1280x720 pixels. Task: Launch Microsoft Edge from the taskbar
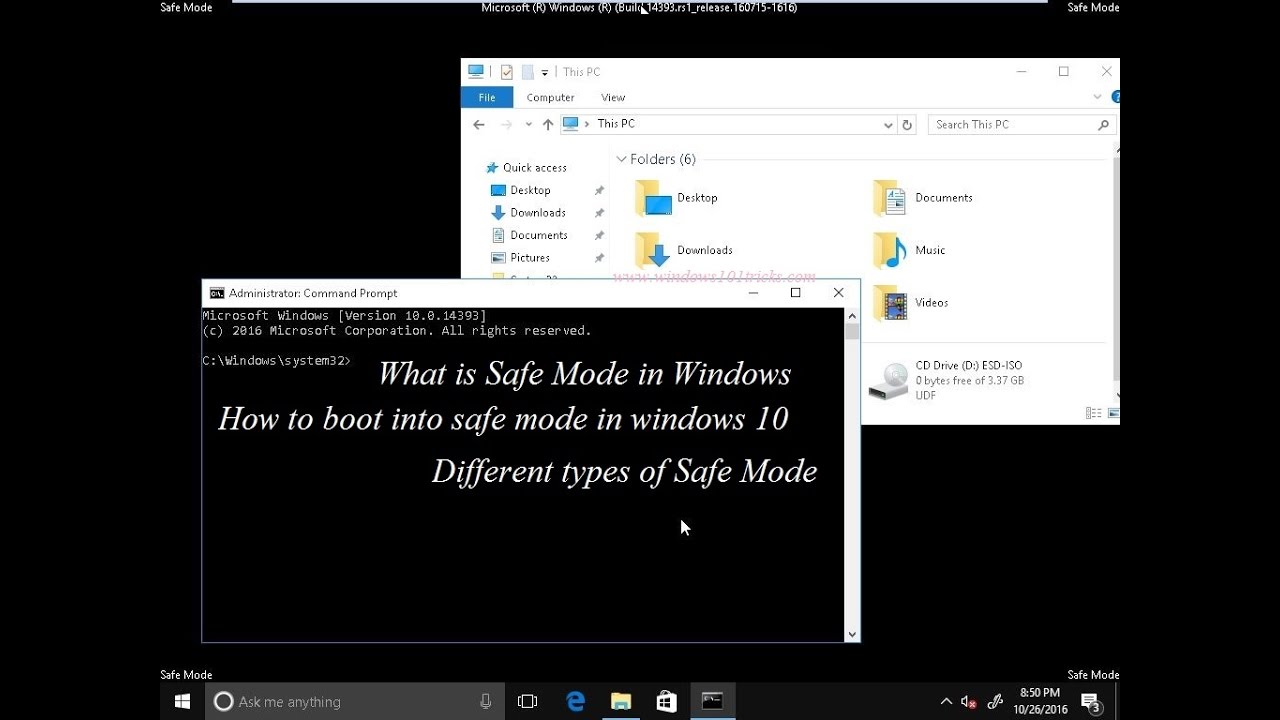575,702
